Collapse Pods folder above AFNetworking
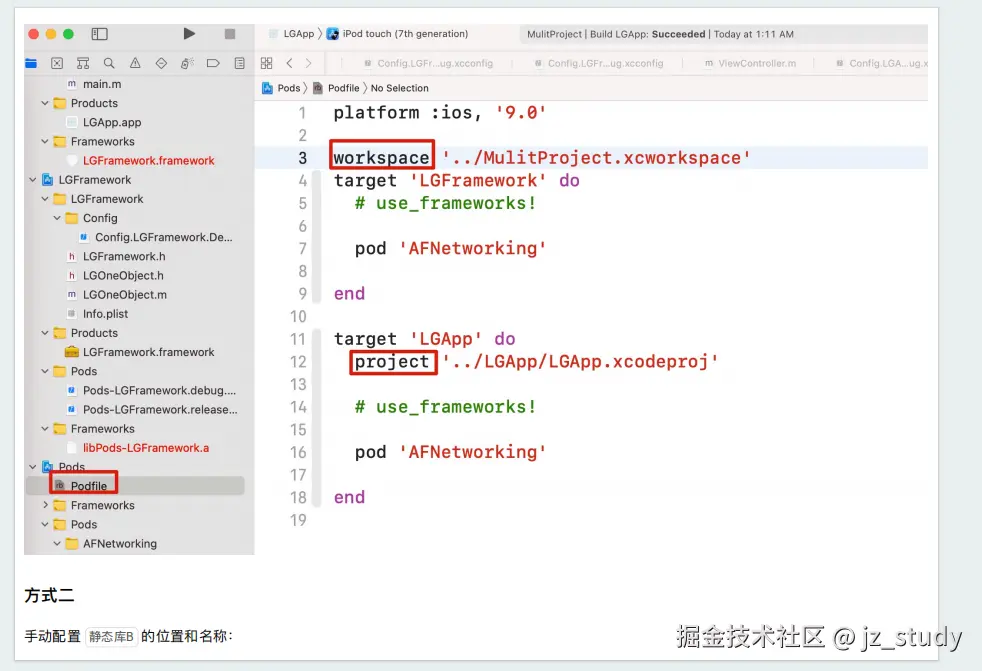This screenshot has height=671, width=982. click(x=44, y=524)
